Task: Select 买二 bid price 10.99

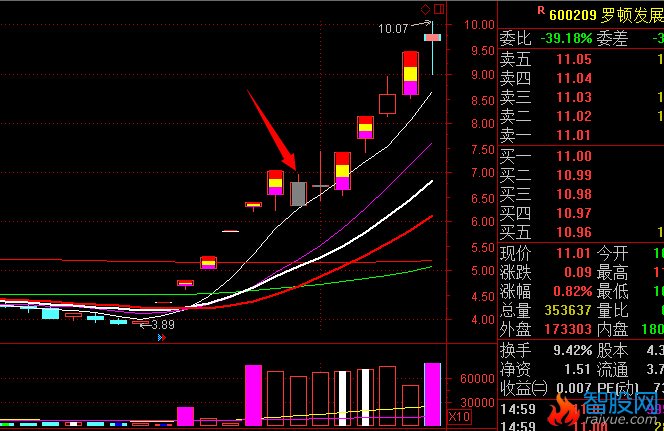Action: 574,175
